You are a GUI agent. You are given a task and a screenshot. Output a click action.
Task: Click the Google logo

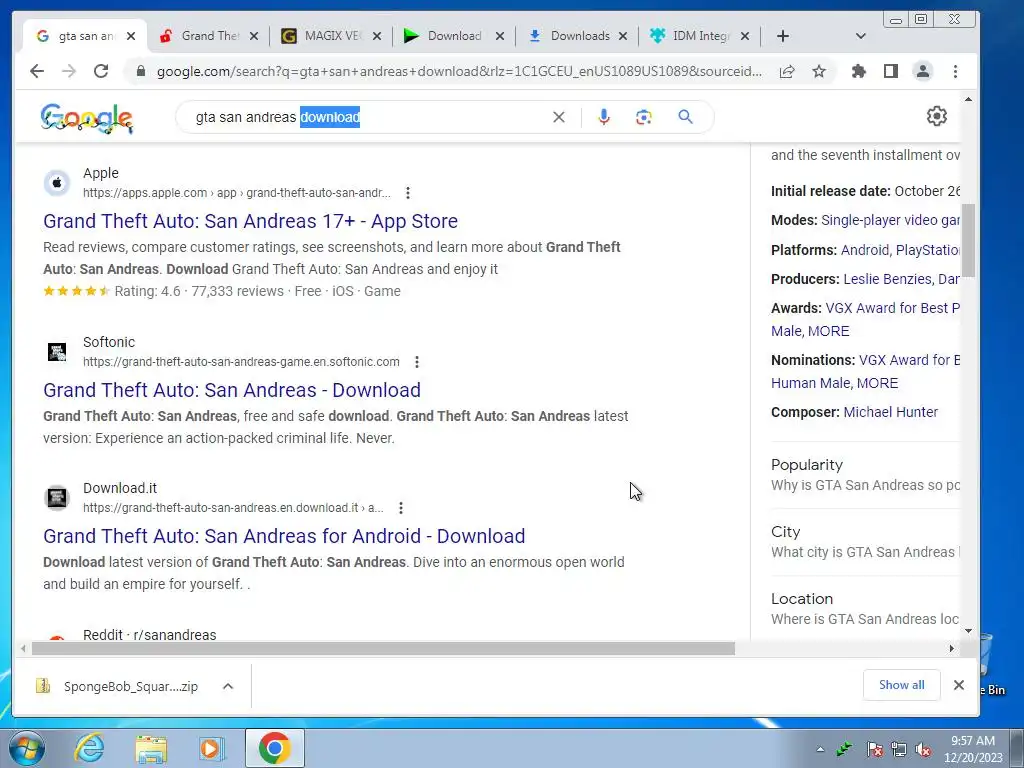tap(87, 118)
